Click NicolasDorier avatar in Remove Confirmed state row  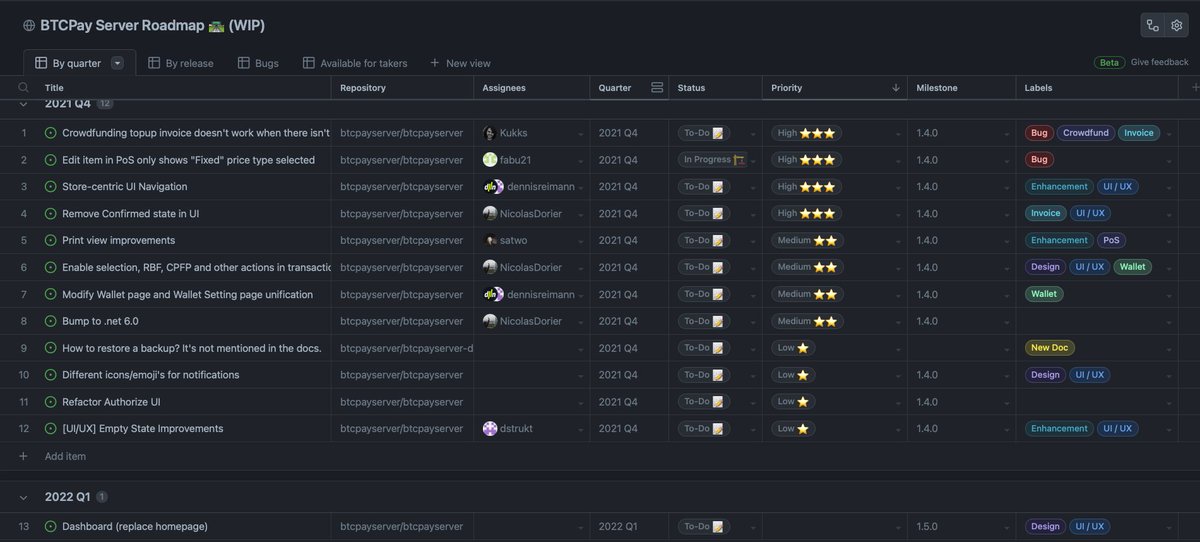point(490,214)
